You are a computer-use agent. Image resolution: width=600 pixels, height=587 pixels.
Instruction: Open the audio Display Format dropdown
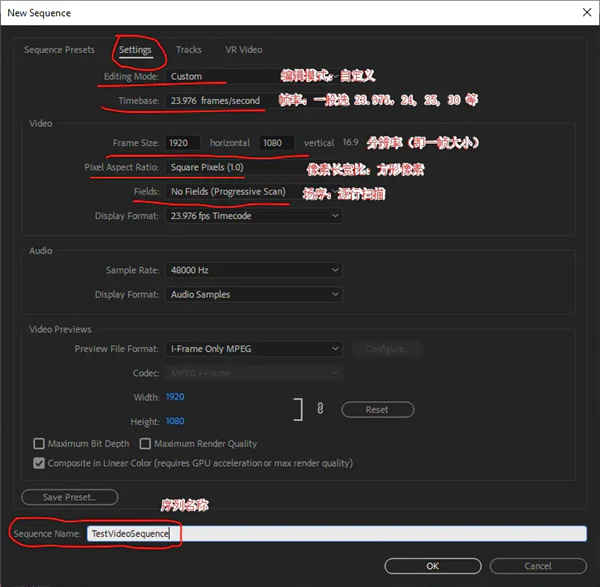pyautogui.click(x=254, y=295)
